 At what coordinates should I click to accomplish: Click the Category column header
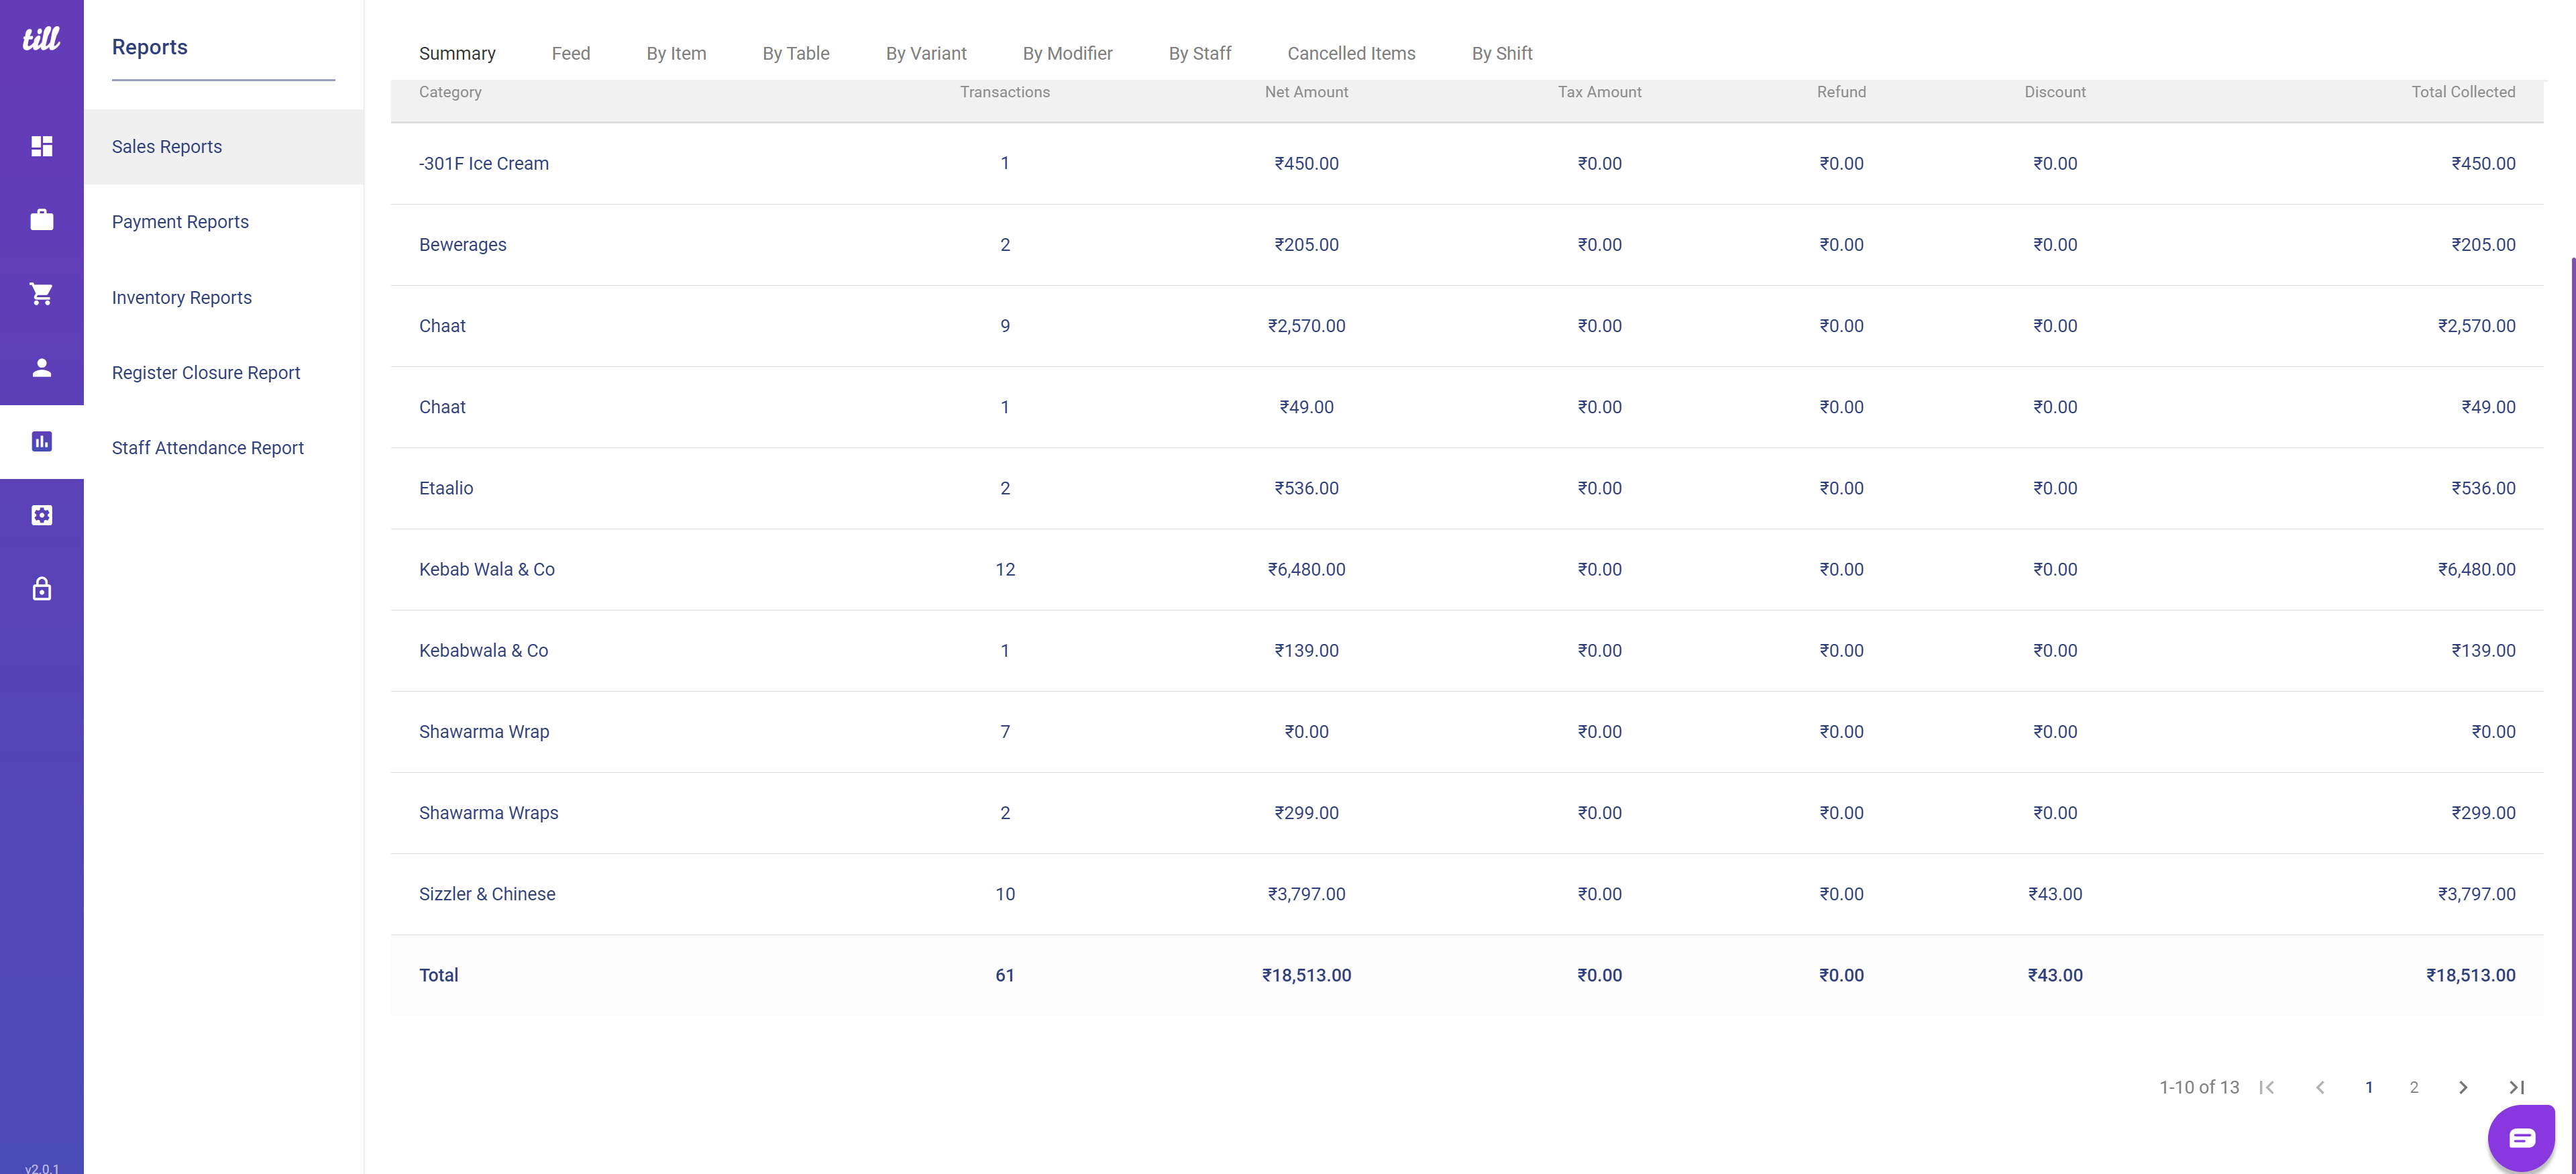[450, 92]
